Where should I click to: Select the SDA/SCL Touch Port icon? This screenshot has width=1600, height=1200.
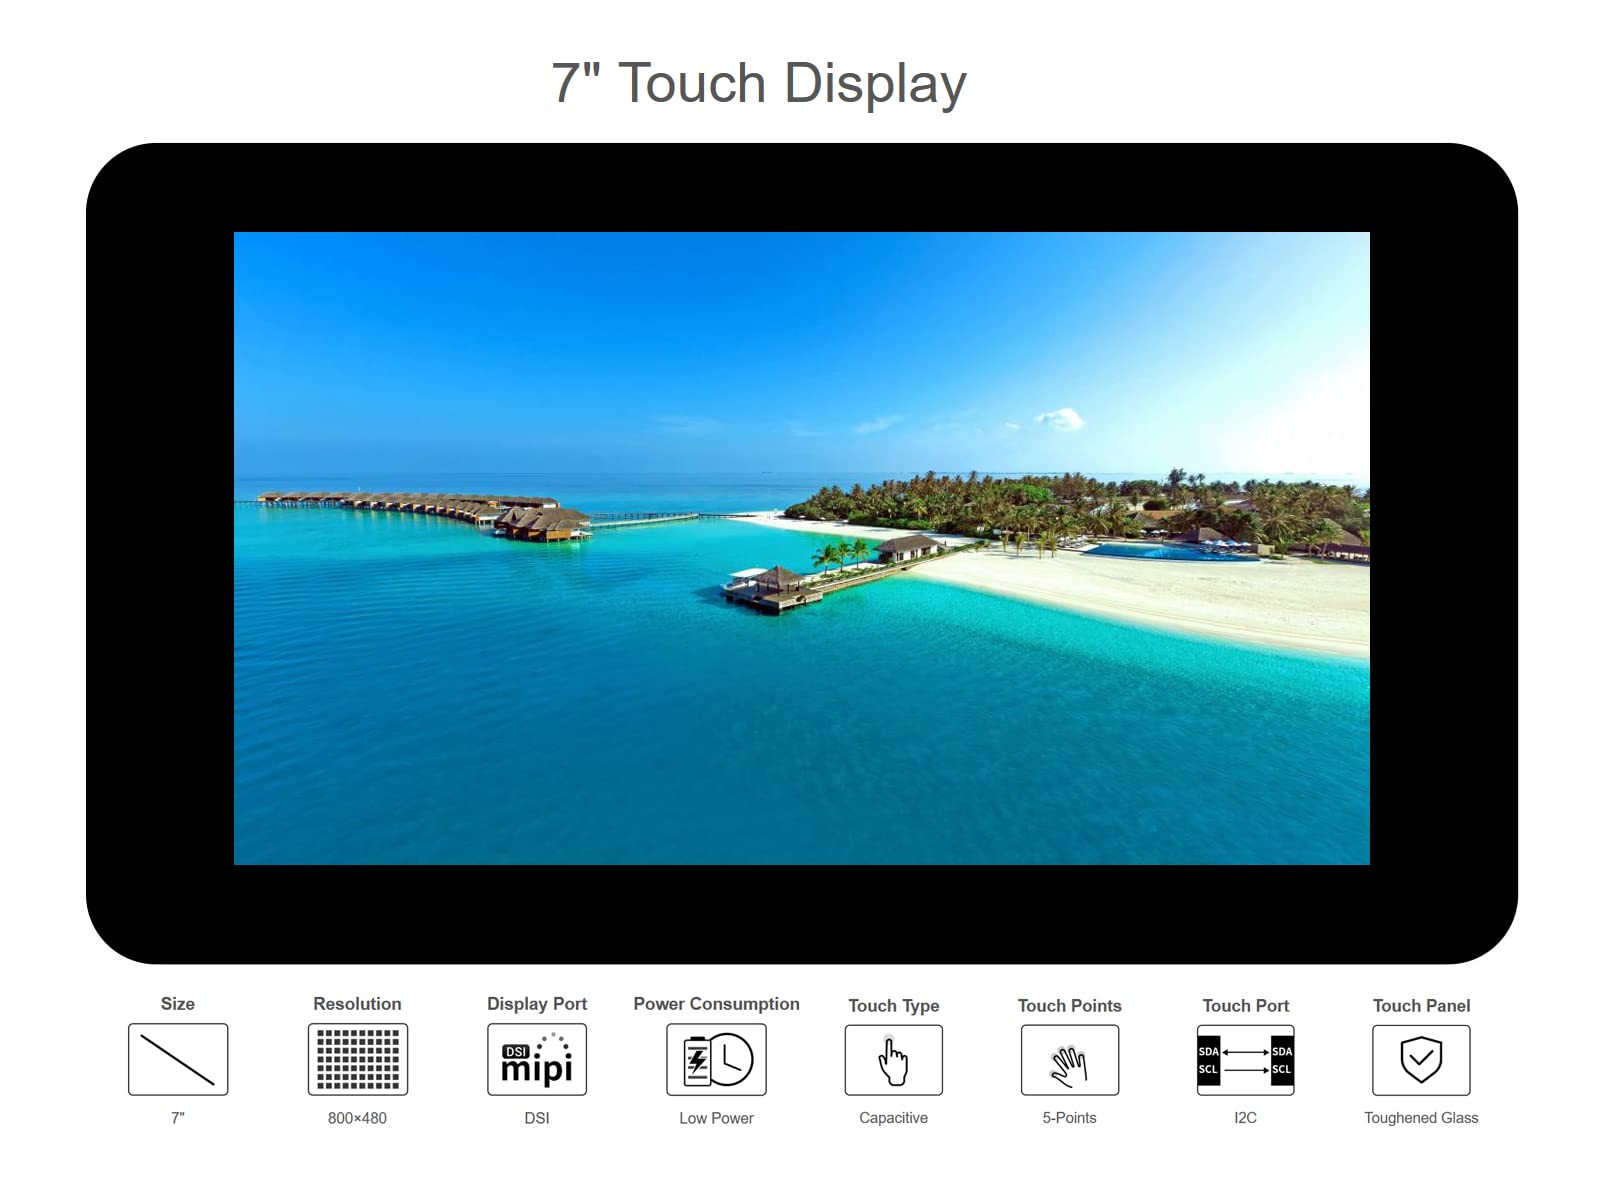[1245, 1060]
